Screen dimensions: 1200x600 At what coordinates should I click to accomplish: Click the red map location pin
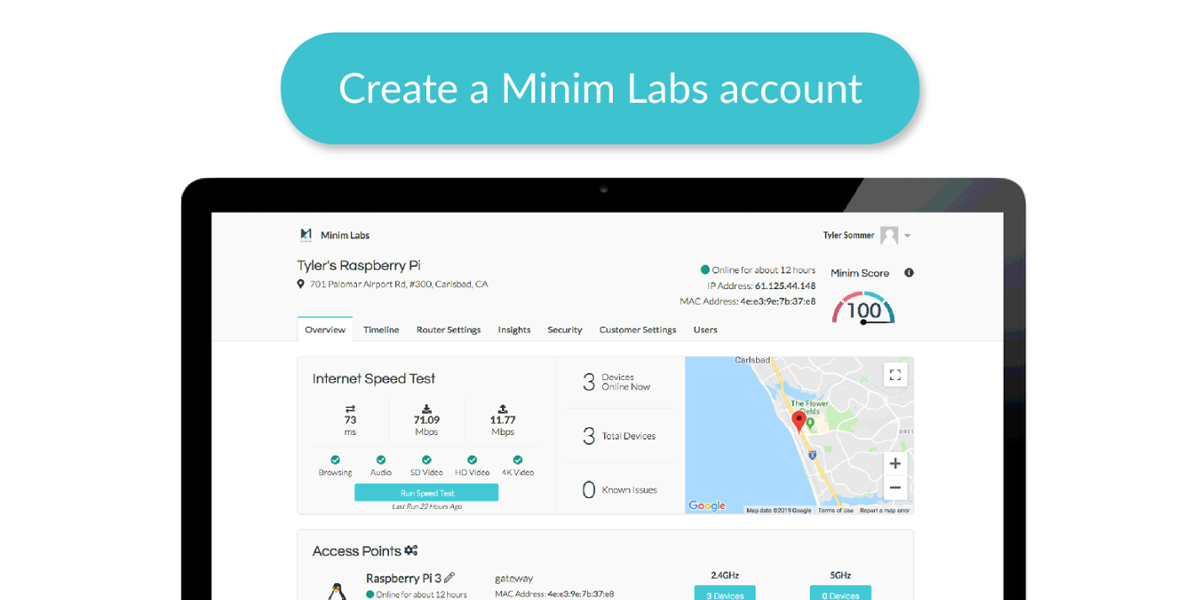(798, 421)
